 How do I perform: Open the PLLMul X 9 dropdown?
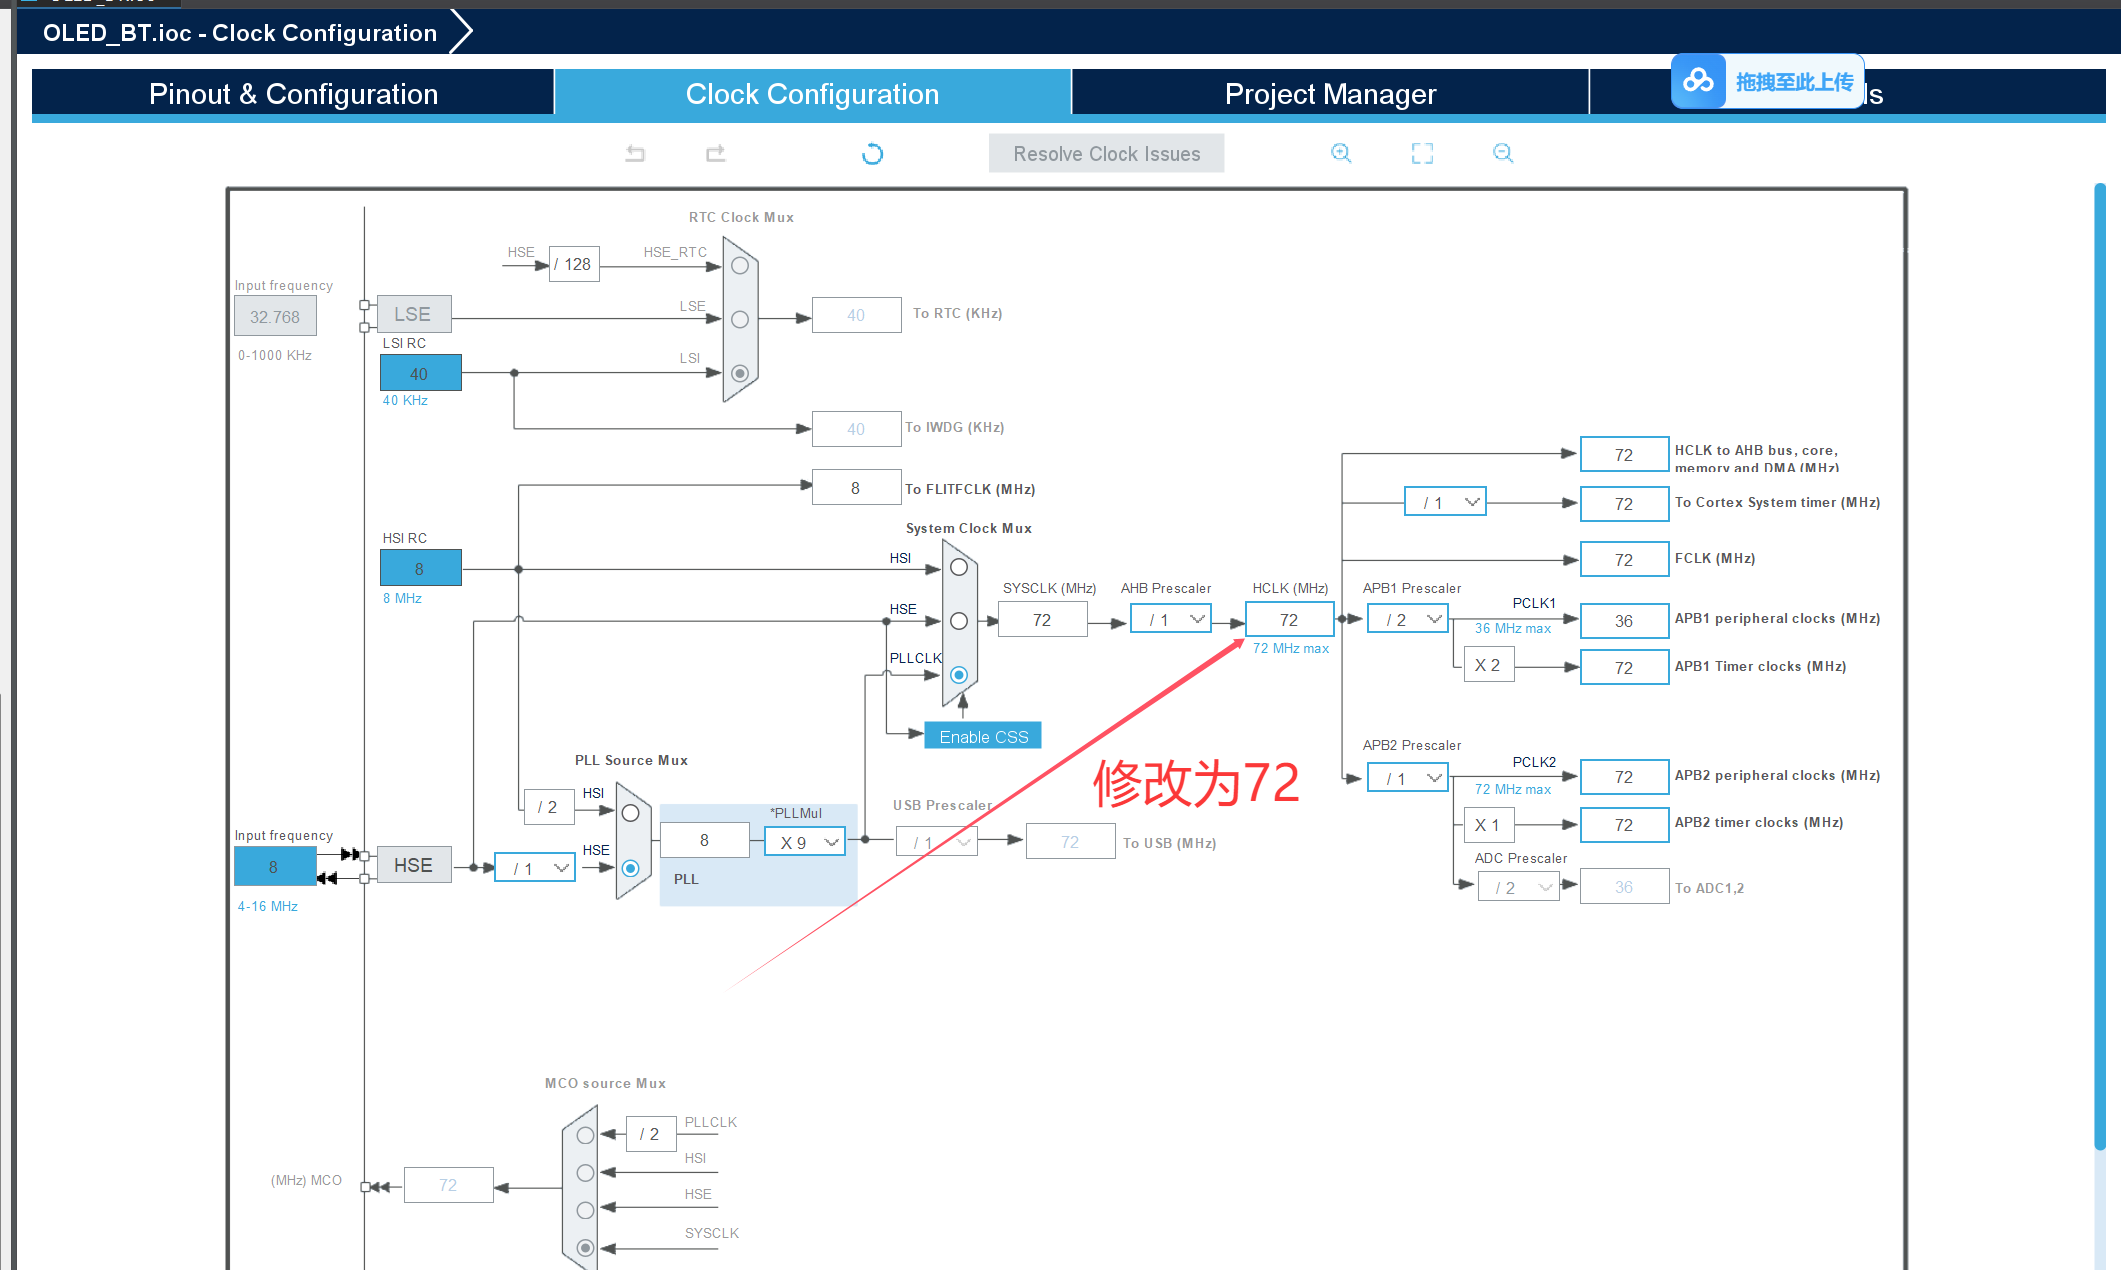tap(805, 842)
